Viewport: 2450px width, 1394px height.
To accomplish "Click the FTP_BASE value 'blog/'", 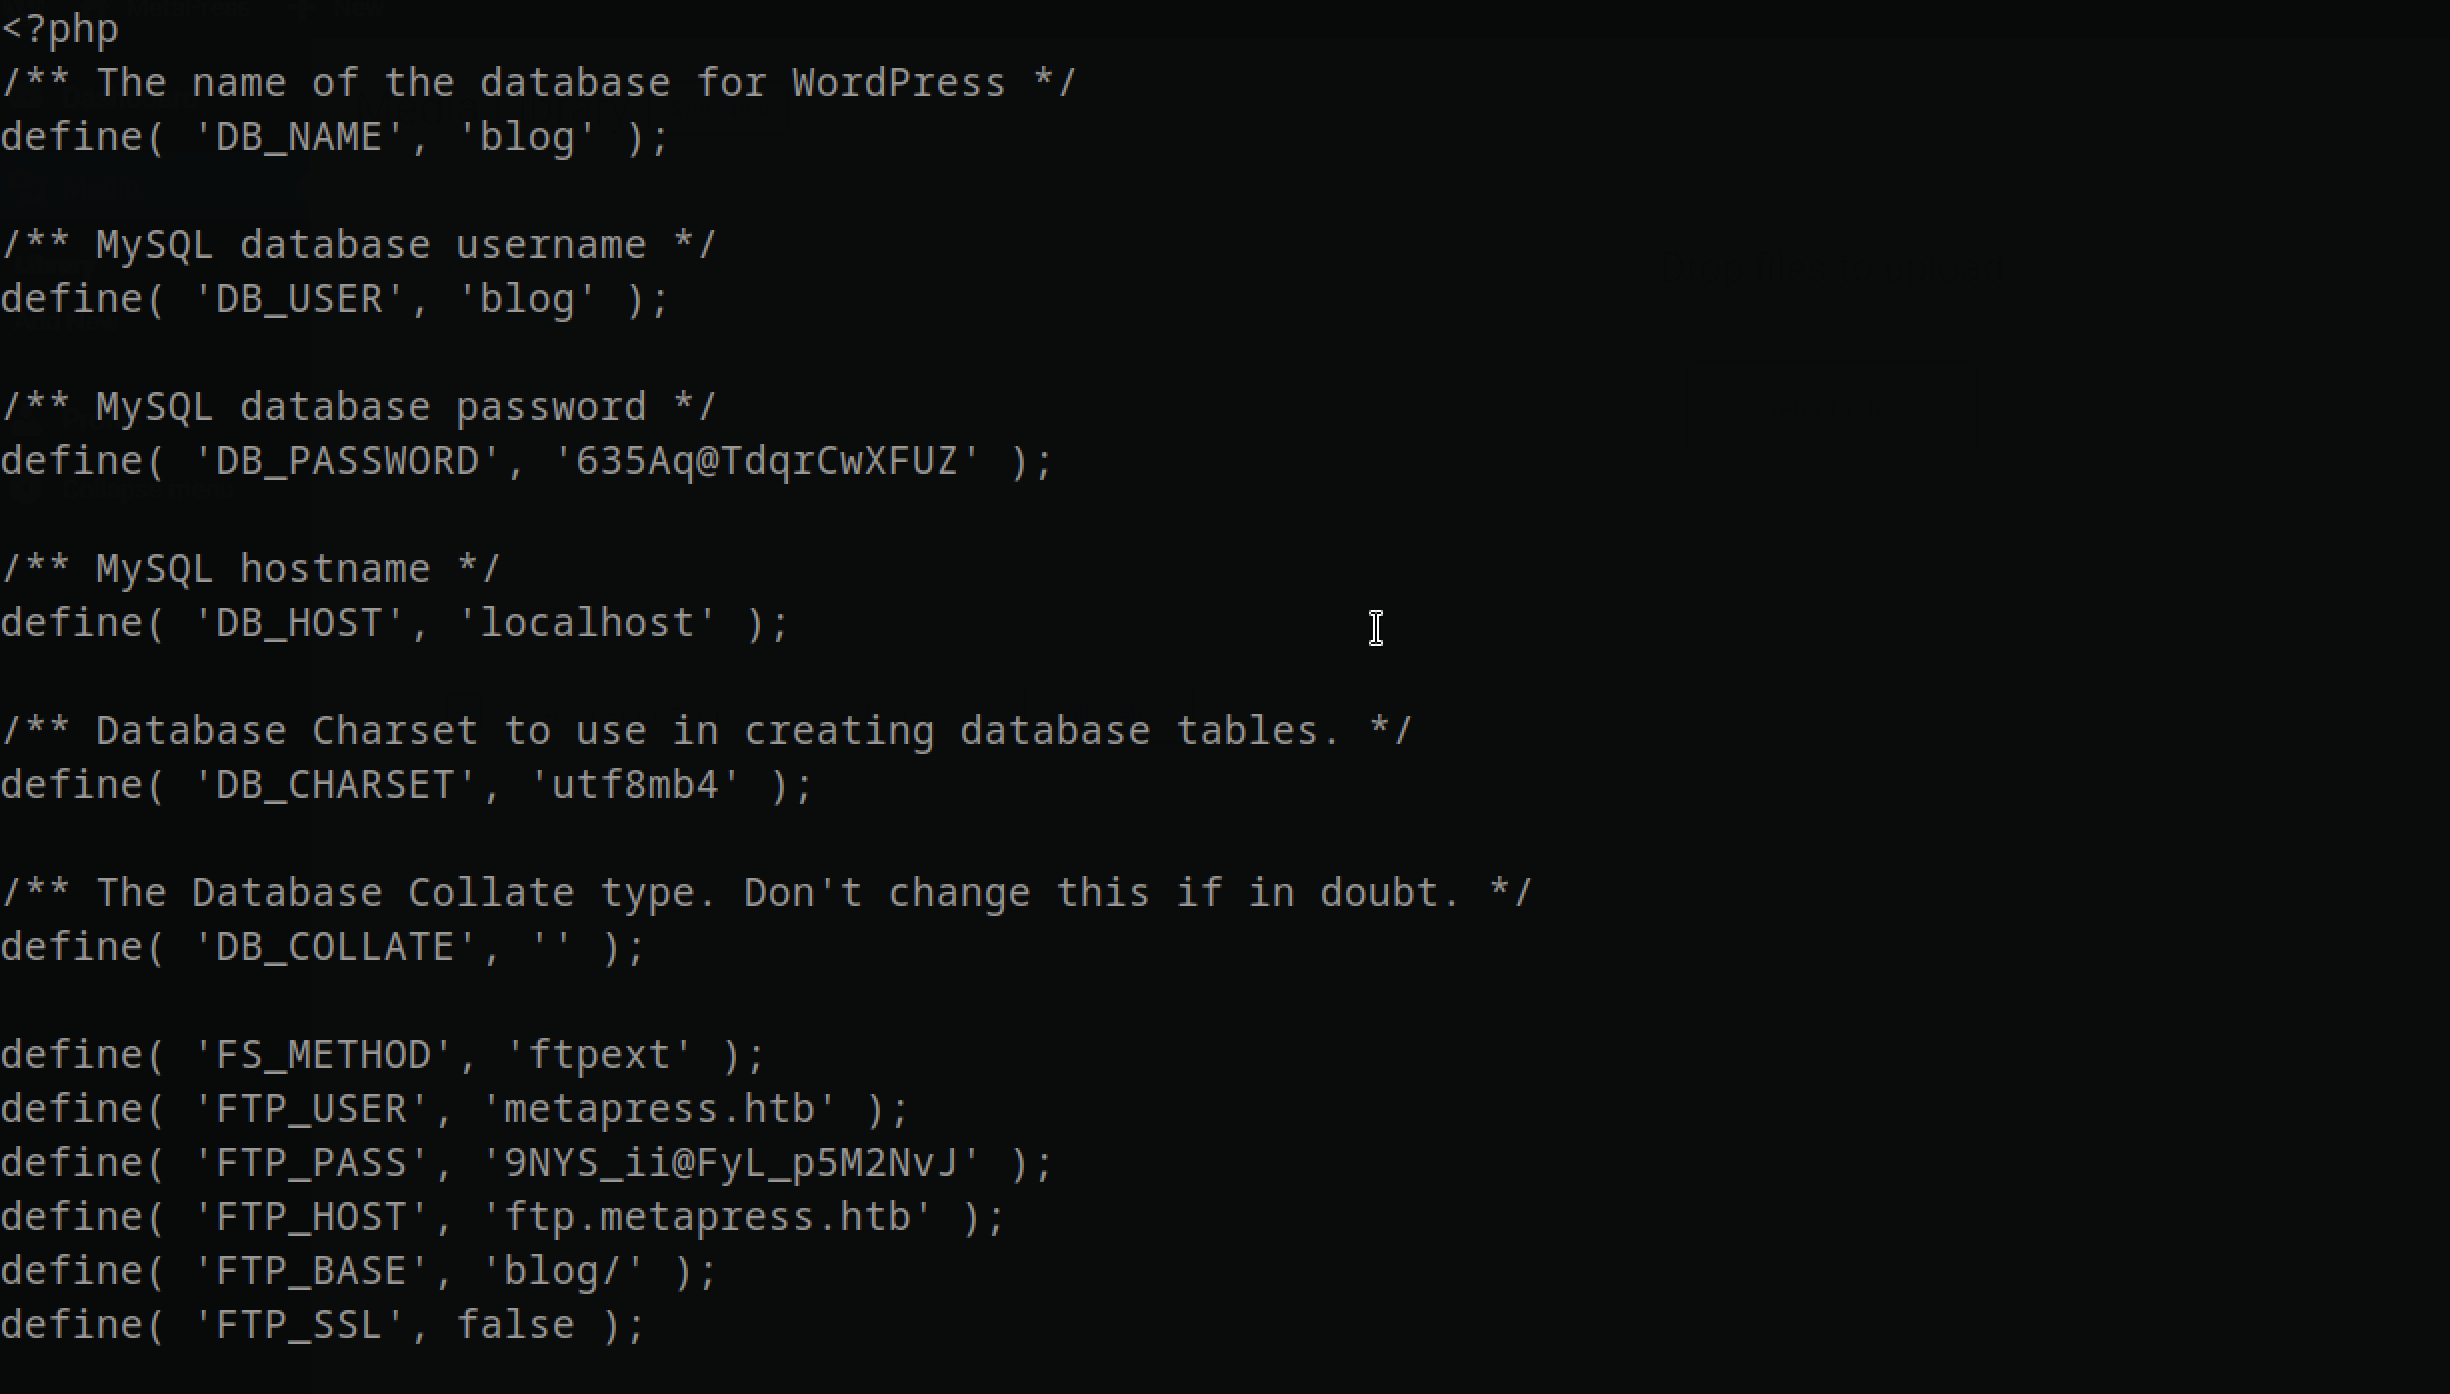I will point(563,1271).
